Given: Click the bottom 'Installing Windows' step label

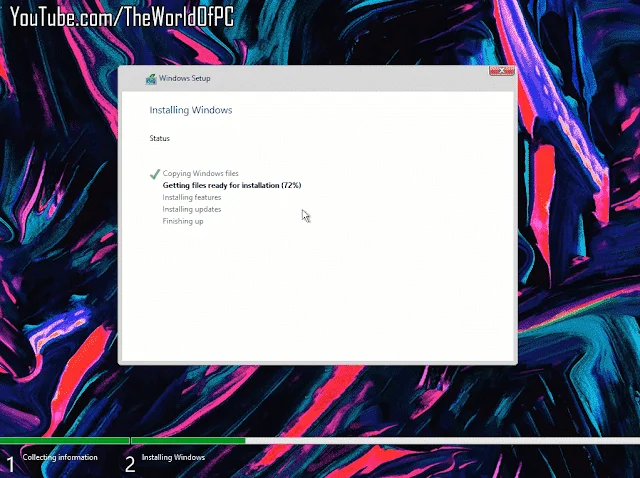Looking at the screenshot, I should 173,457.
